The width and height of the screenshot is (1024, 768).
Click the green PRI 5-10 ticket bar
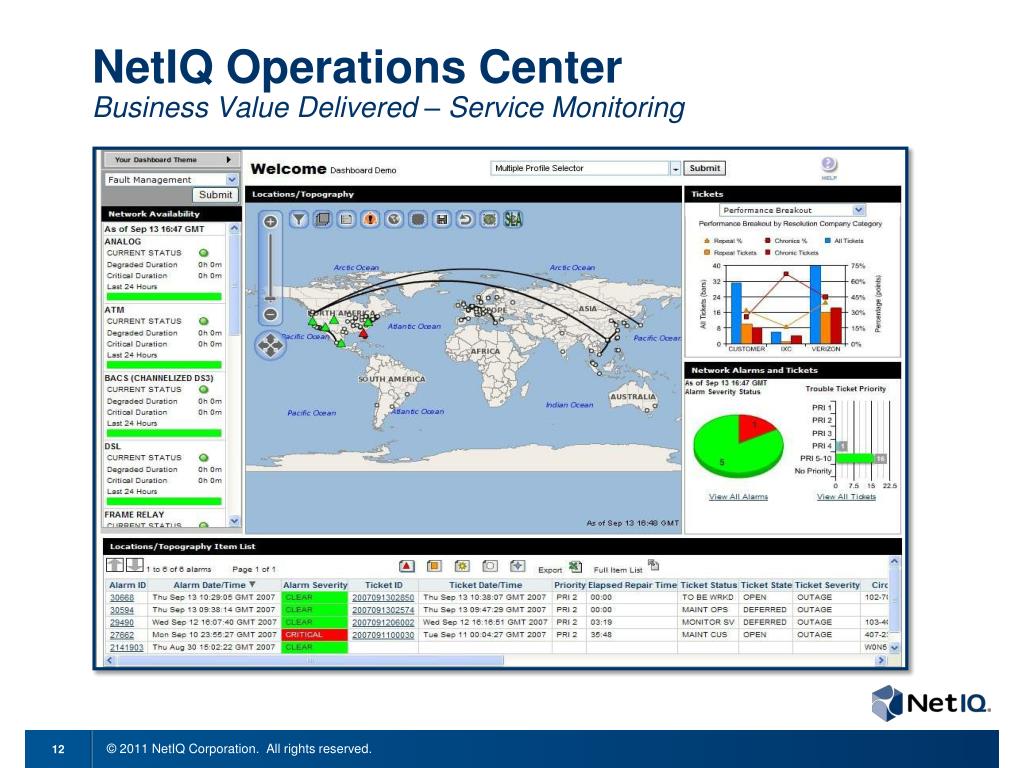point(854,458)
